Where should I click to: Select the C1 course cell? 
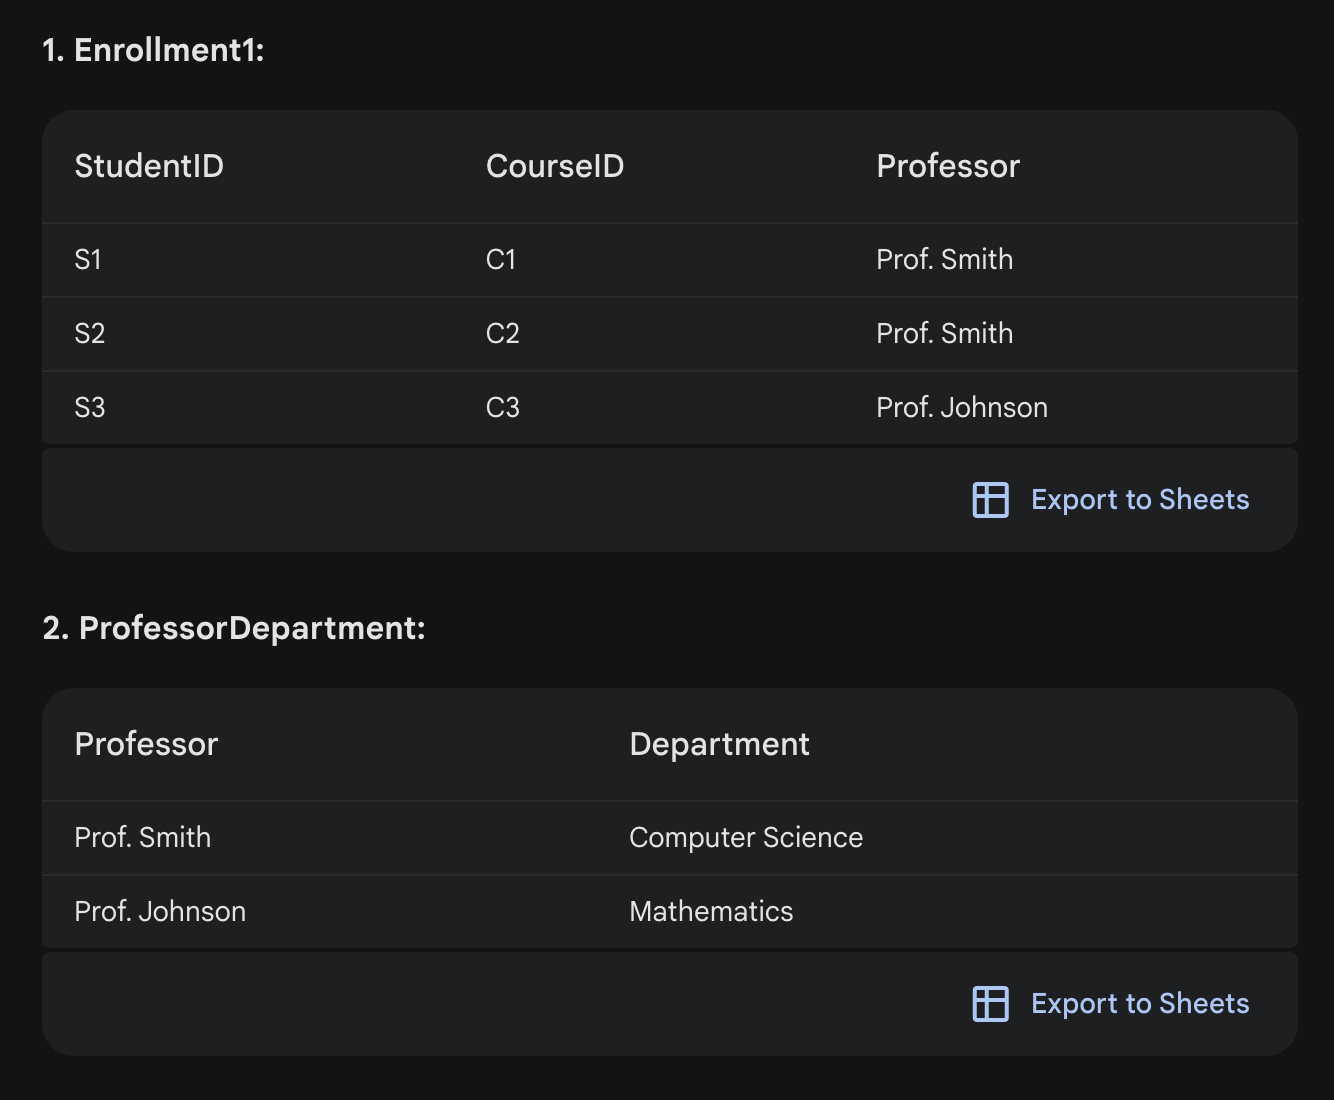pos(501,260)
